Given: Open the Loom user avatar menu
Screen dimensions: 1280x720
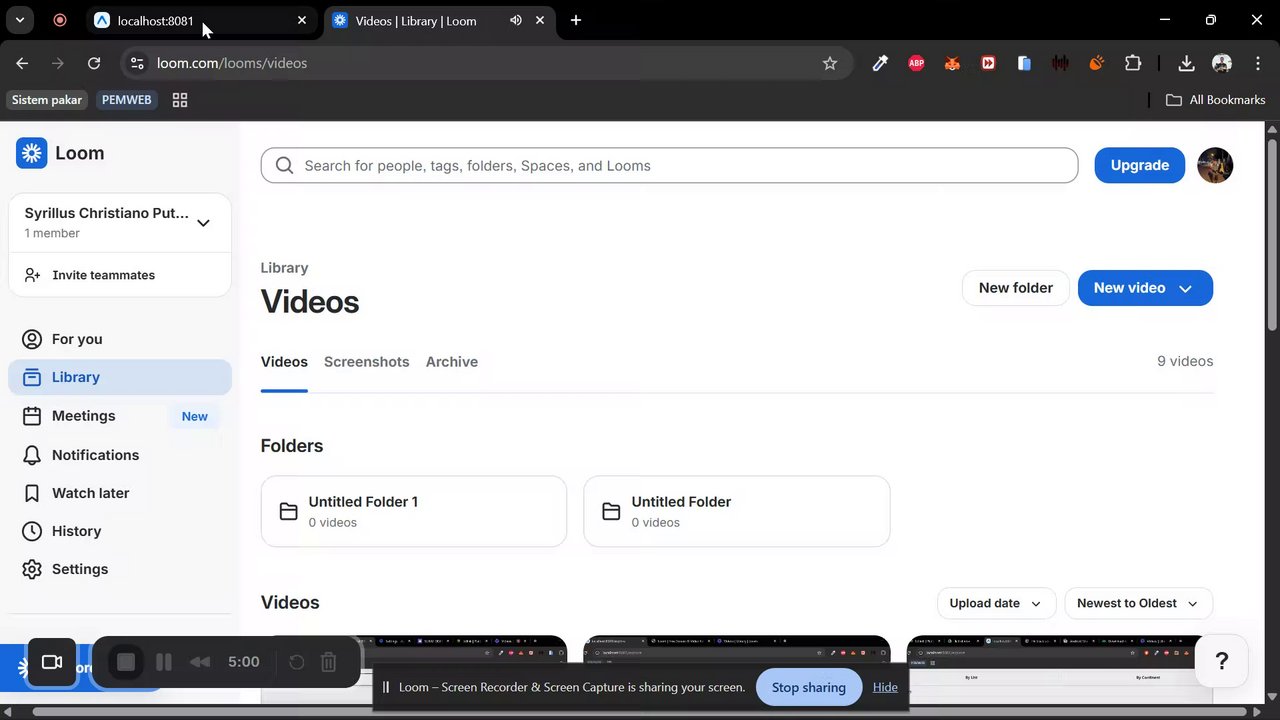Looking at the screenshot, I should click(1215, 165).
